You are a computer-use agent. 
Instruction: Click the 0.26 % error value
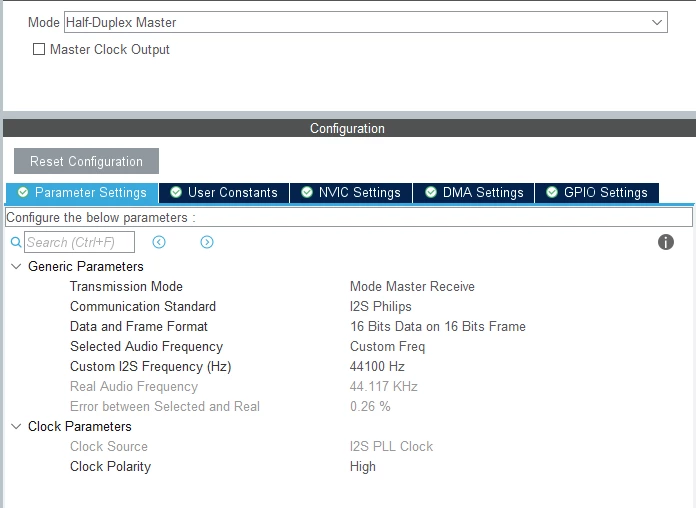(x=370, y=406)
